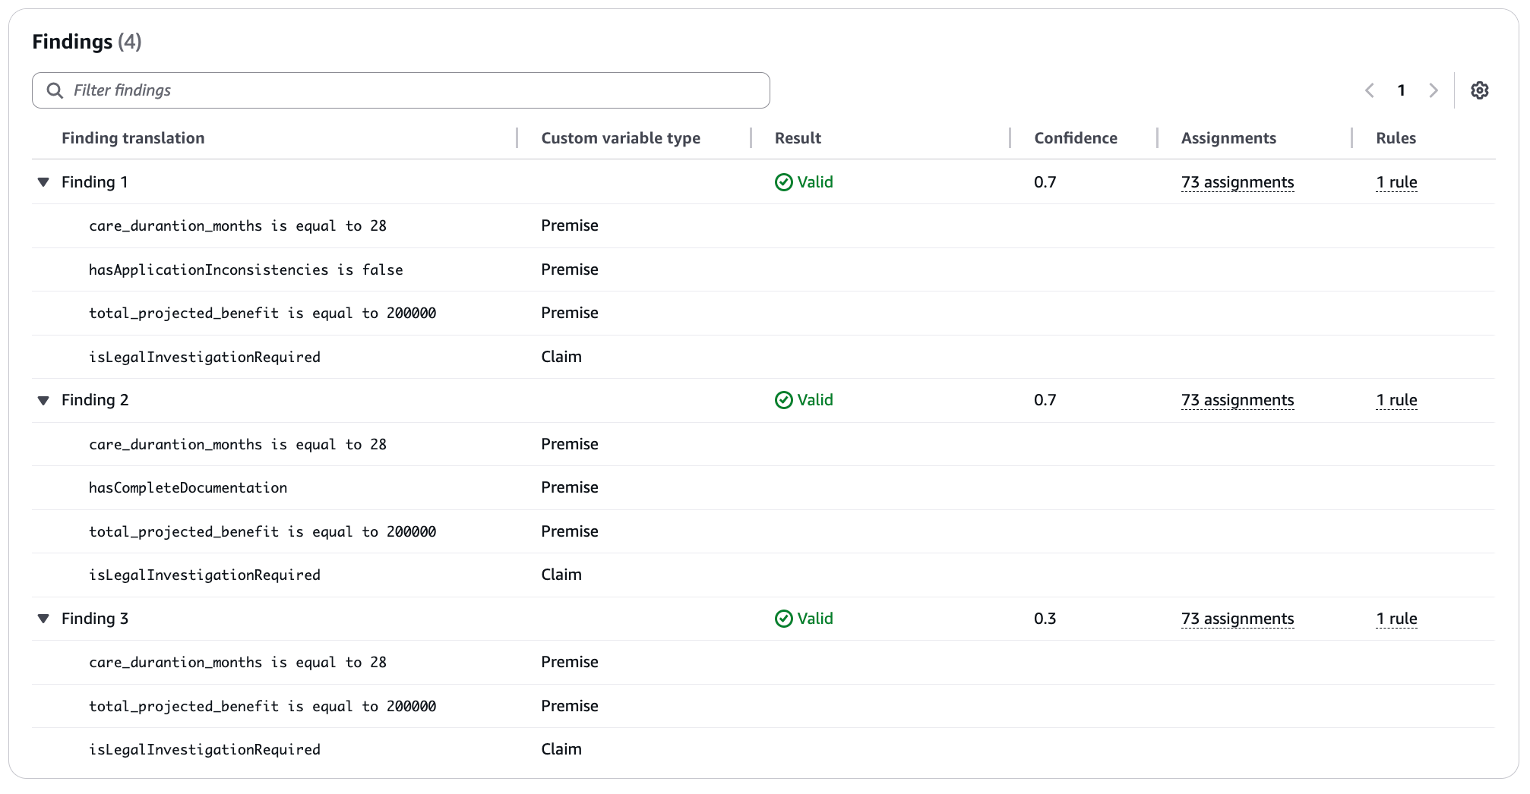The height and width of the screenshot is (794, 1530).
Task: Click into the Filter findings input
Action: [x=400, y=90]
